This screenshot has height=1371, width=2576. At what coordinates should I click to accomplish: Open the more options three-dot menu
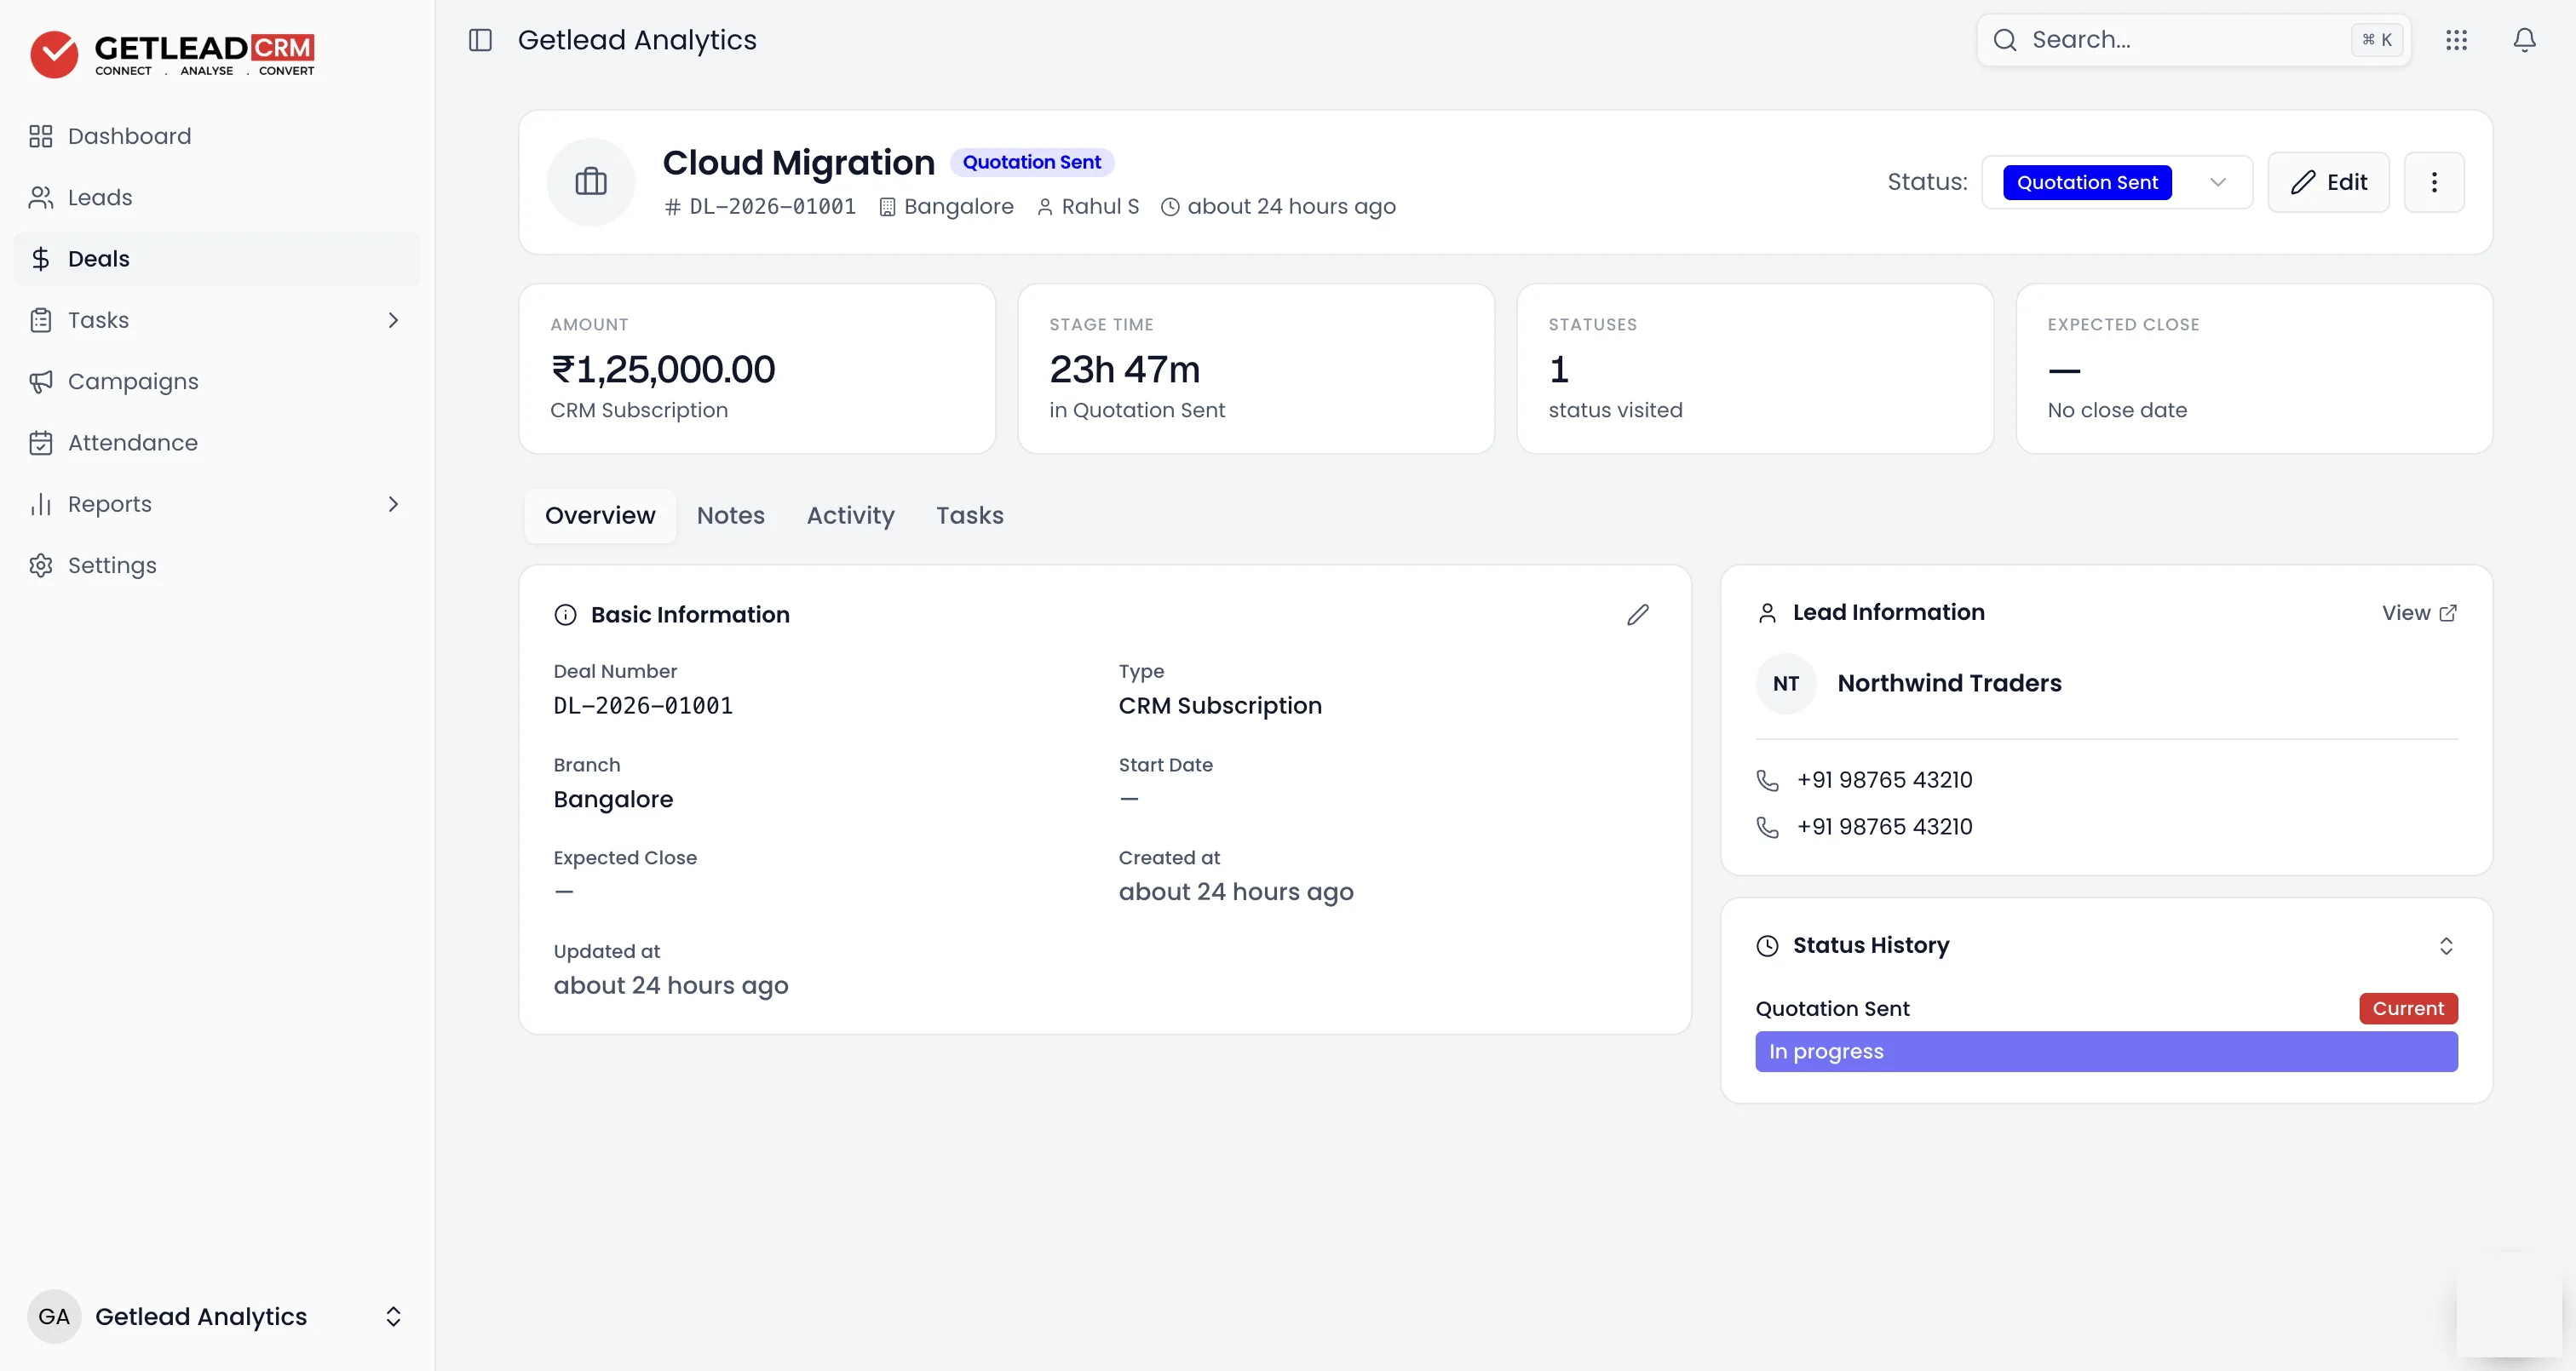point(2434,182)
